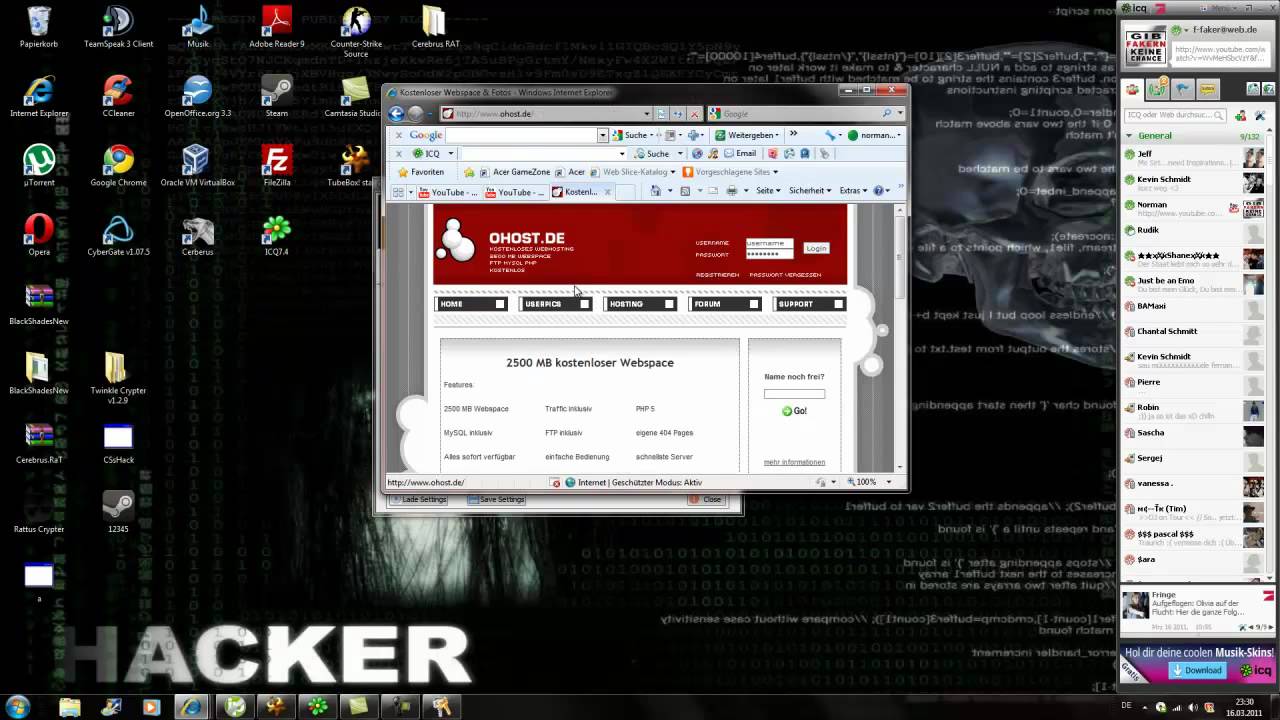Select Counter-Strike Source desktop icon
The height and width of the screenshot is (720, 1280).
(356, 32)
